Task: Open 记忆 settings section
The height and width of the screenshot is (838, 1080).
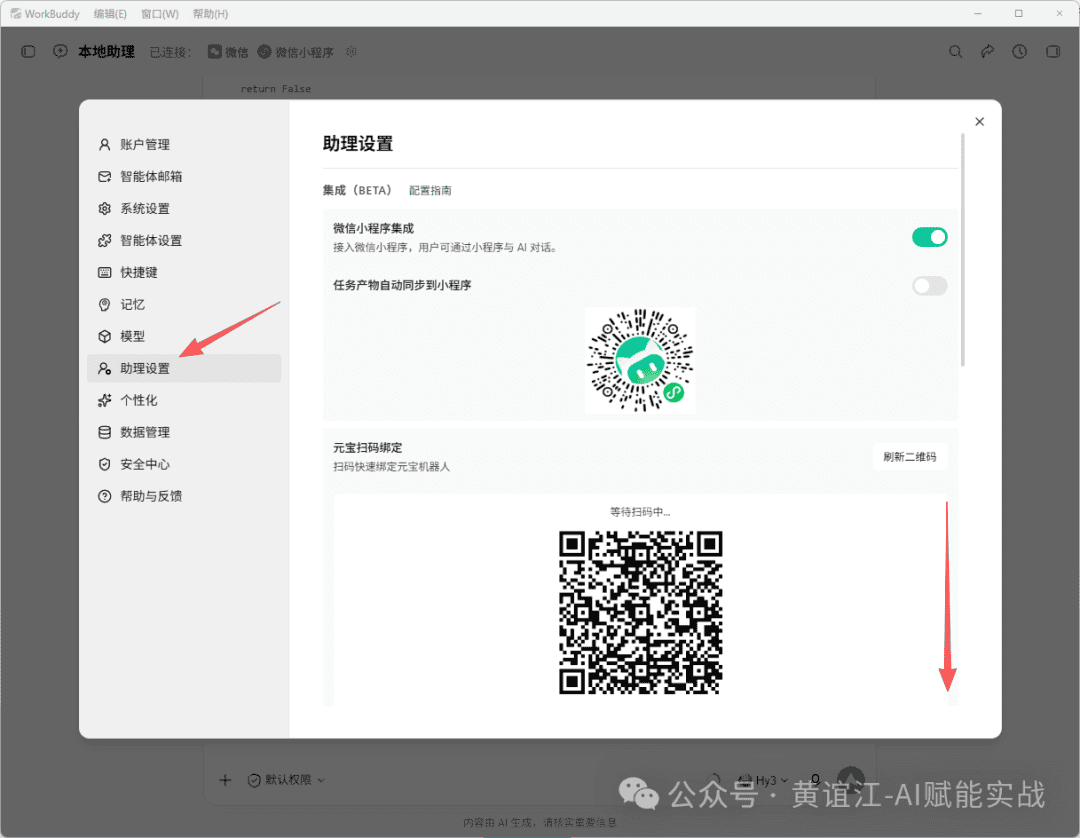Action: pos(184,304)
